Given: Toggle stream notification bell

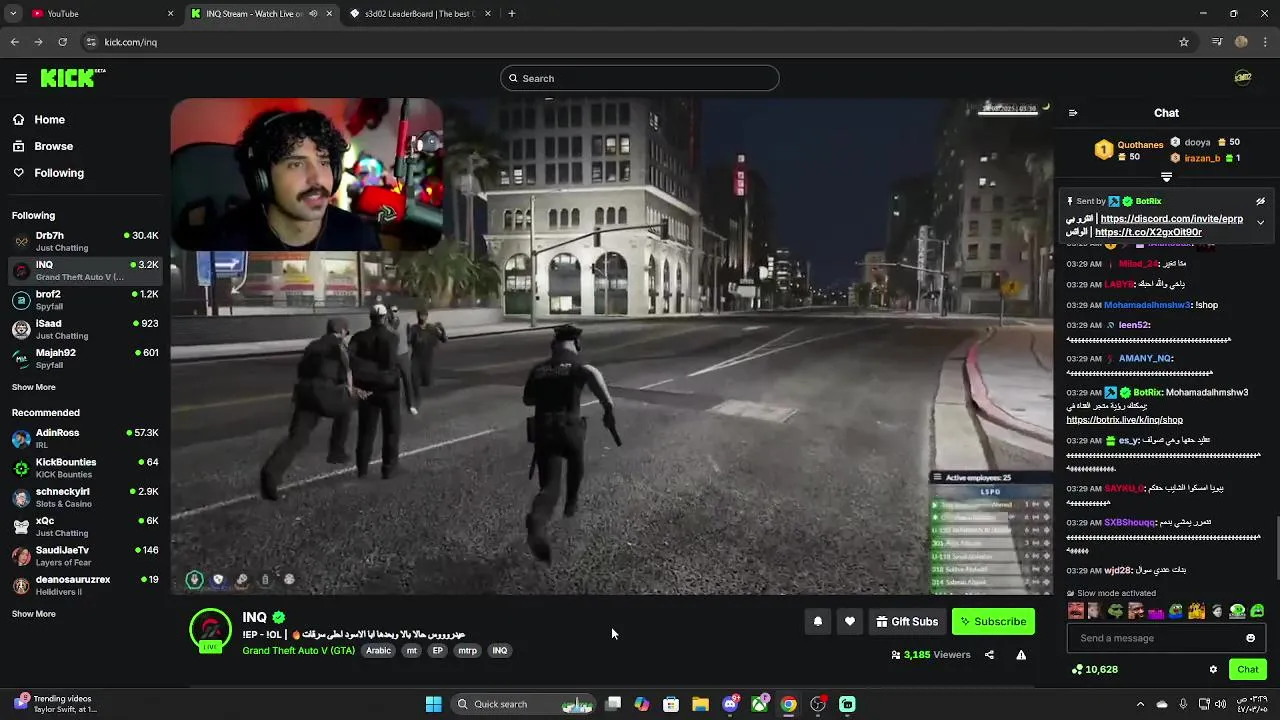Looking at the screenshot, I should (x=817, y=622).
